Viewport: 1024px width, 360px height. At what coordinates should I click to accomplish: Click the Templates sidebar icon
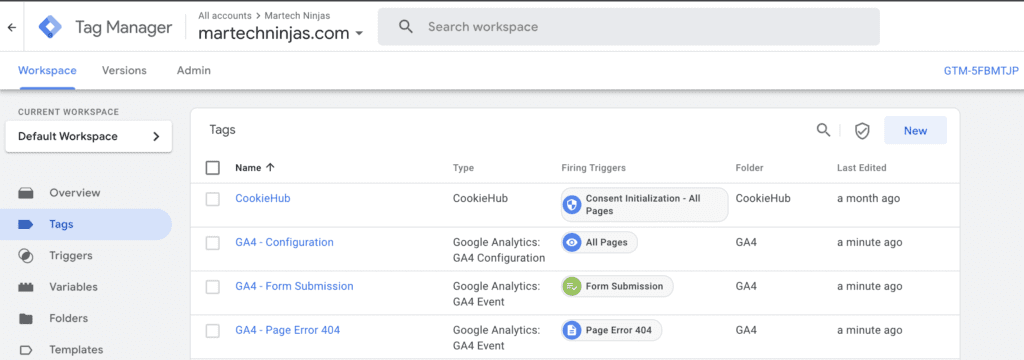(25, 350)
